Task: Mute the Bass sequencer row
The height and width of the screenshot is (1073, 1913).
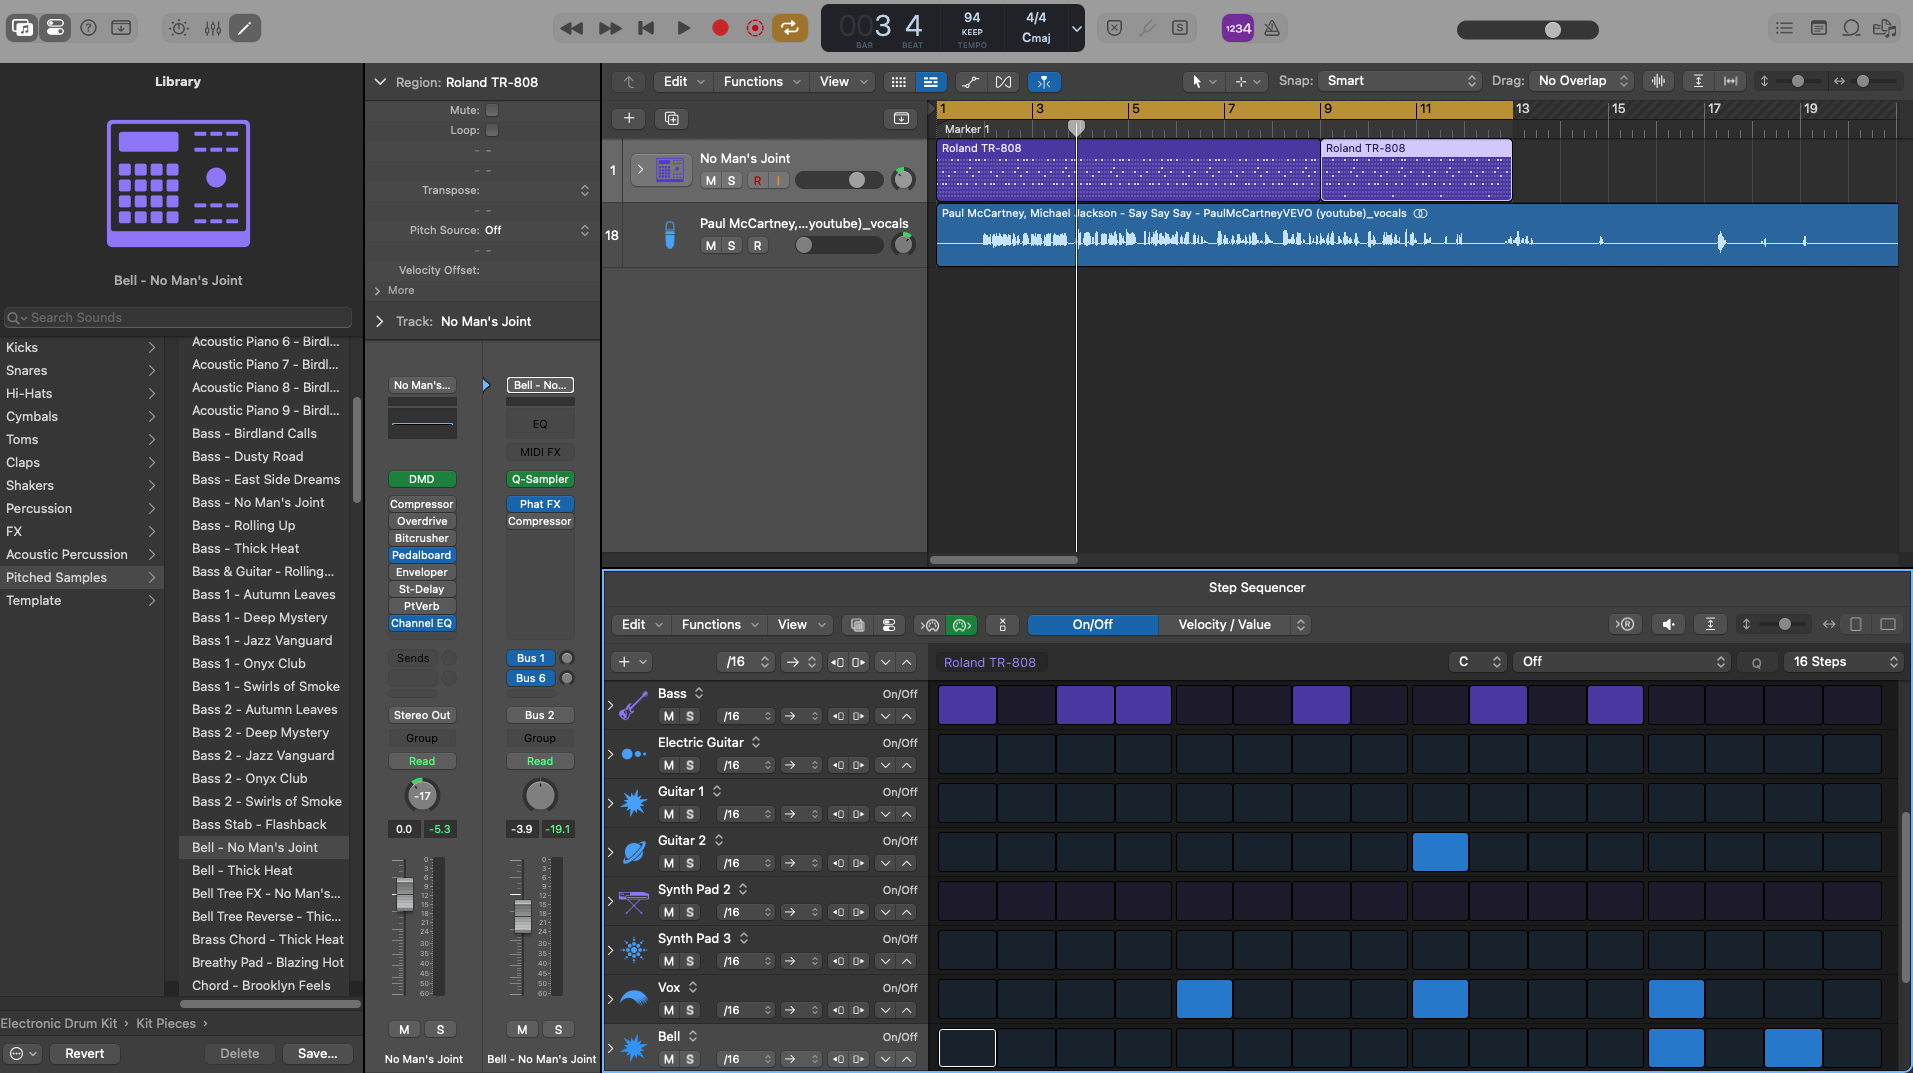Action: tap(669, 716)
